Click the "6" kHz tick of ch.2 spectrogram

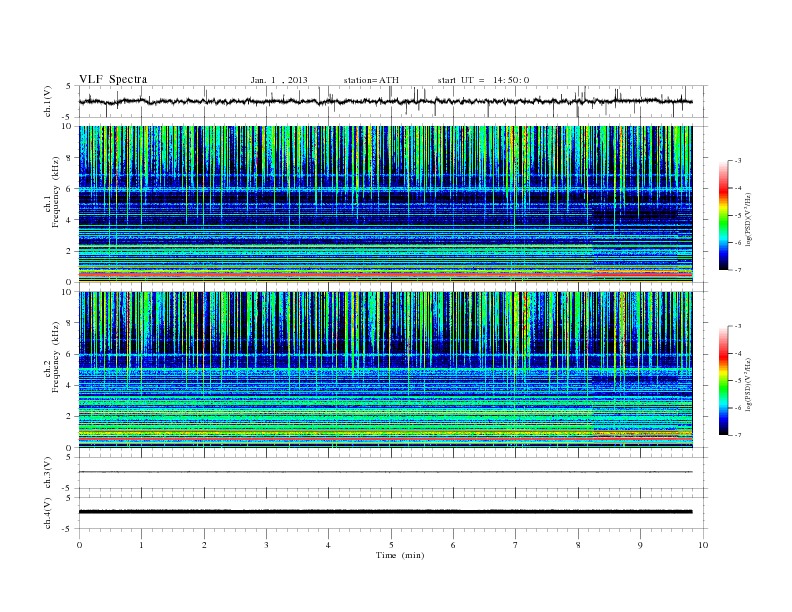pyautogui.click(x=70, y=354)
